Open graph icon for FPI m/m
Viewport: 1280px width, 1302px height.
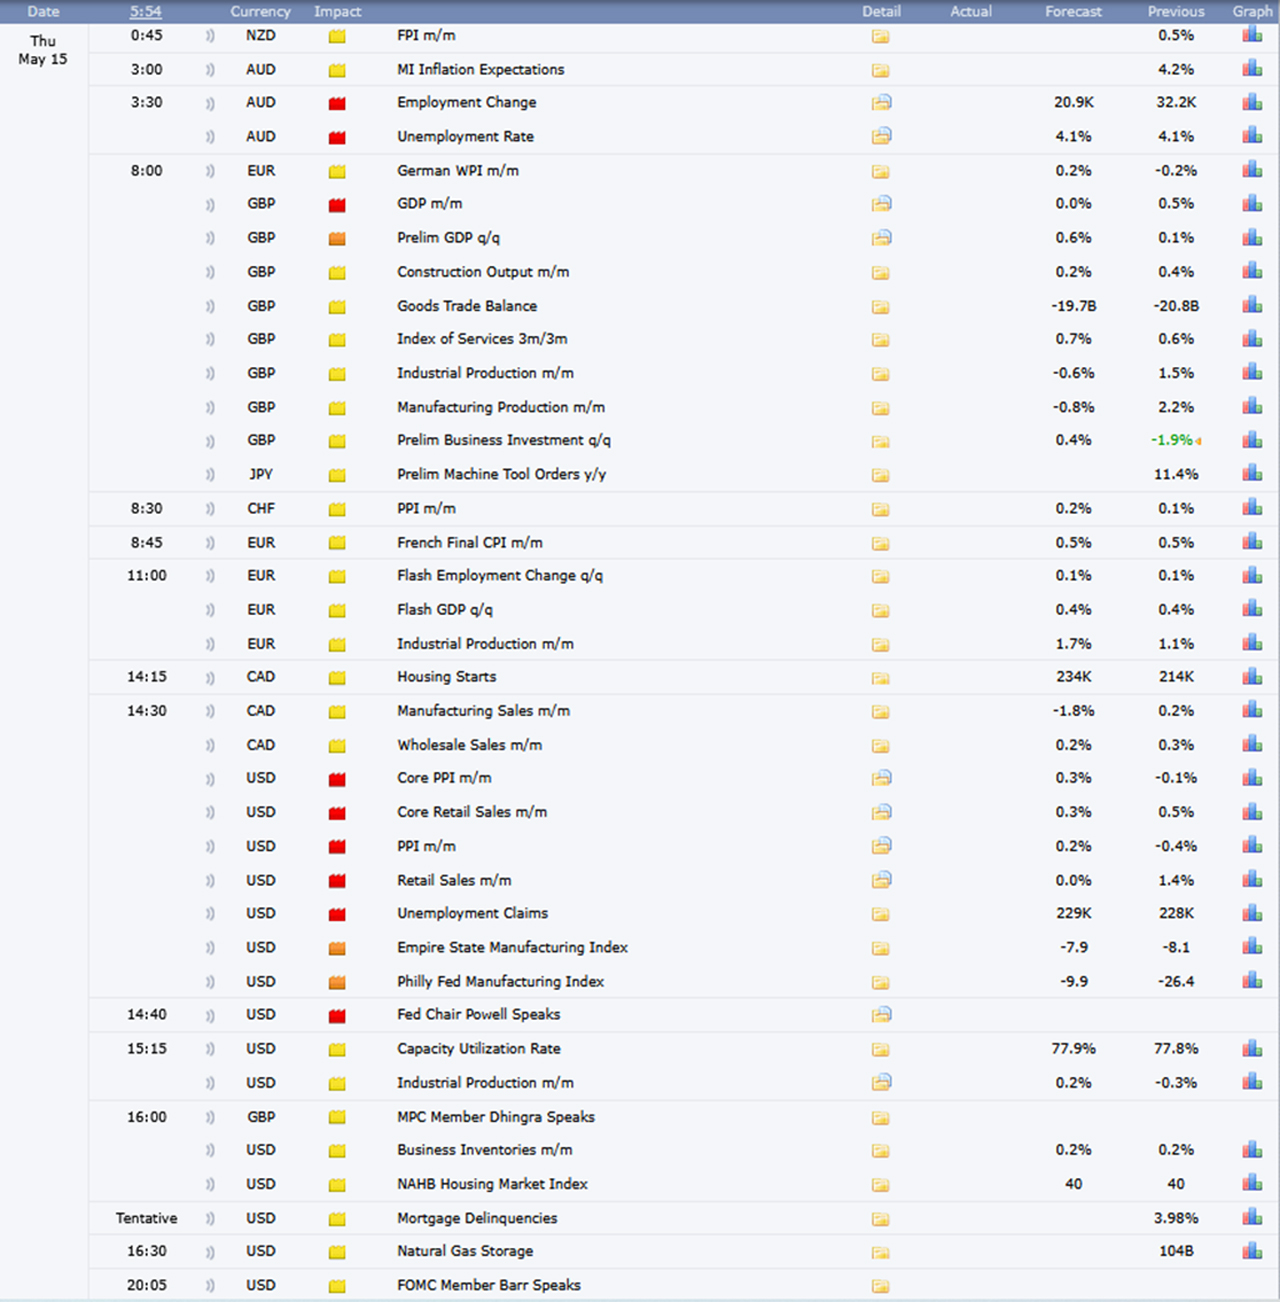pyautogui.click(x=1252, y=35)
